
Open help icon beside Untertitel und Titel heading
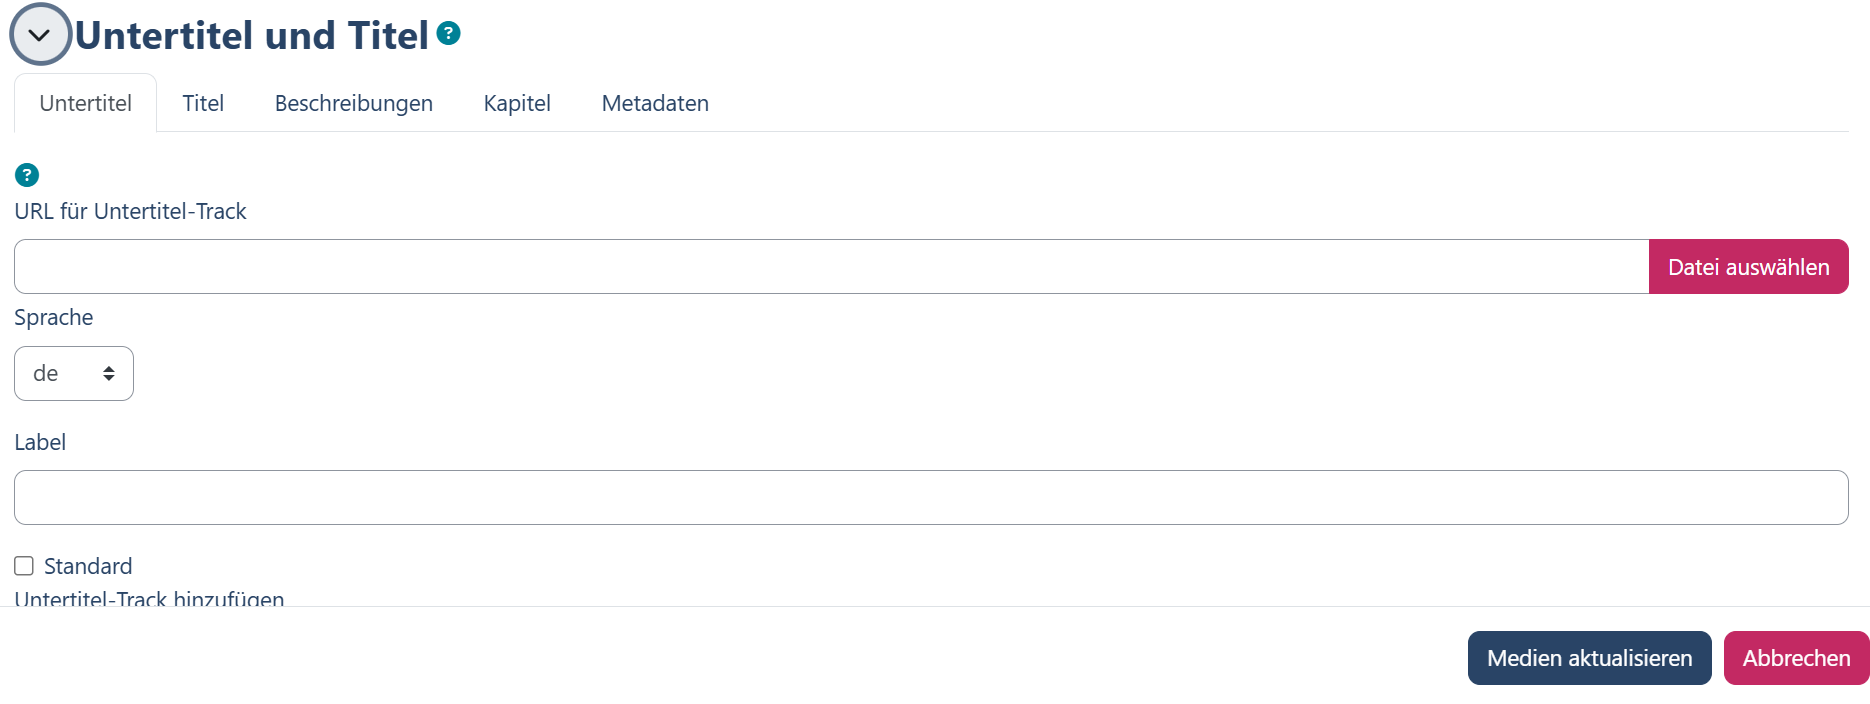coord(449,34)
